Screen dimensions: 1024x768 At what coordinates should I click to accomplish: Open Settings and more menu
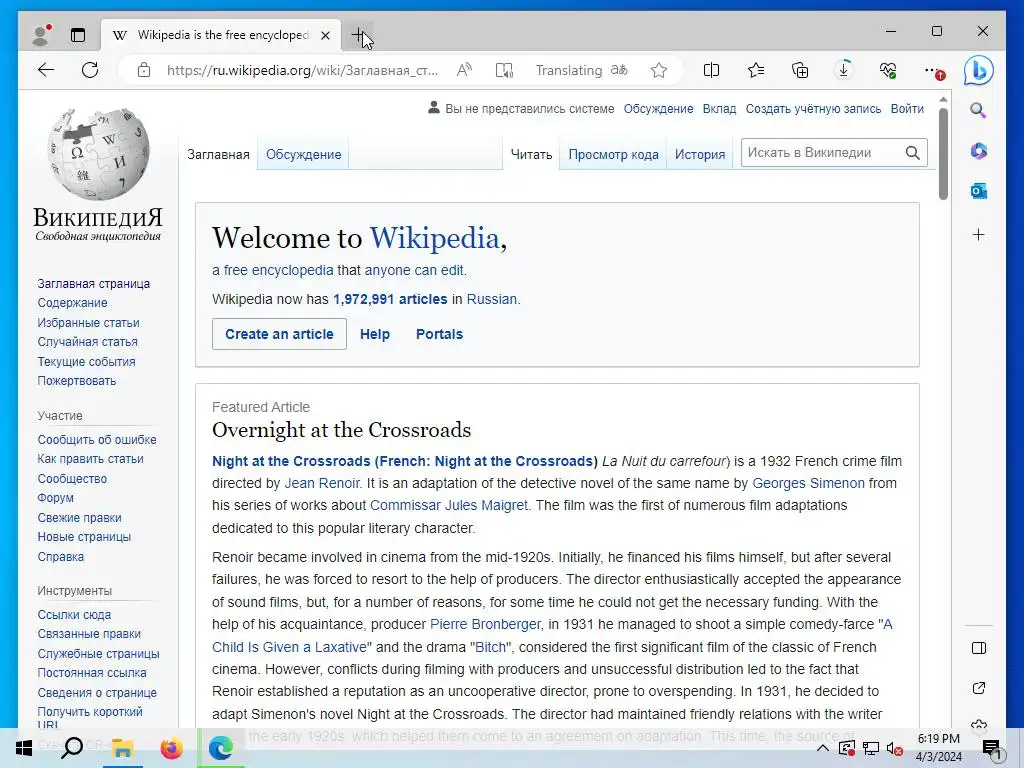coord(935,71)
